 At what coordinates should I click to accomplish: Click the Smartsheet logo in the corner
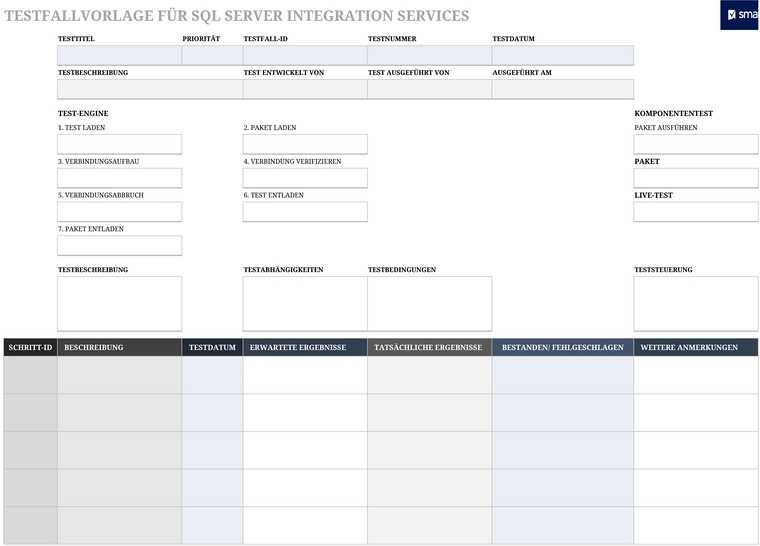click(740, 15)
